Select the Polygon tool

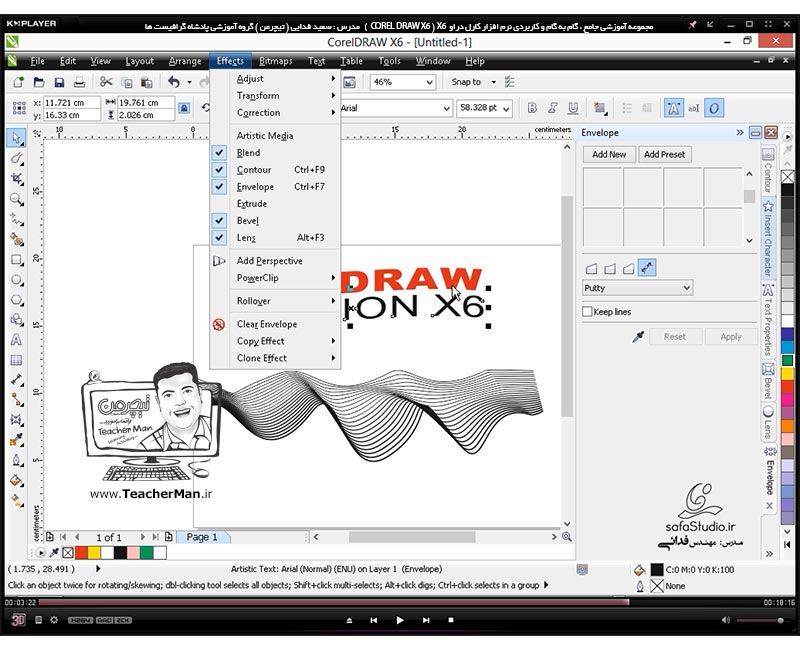click(17, 300)
